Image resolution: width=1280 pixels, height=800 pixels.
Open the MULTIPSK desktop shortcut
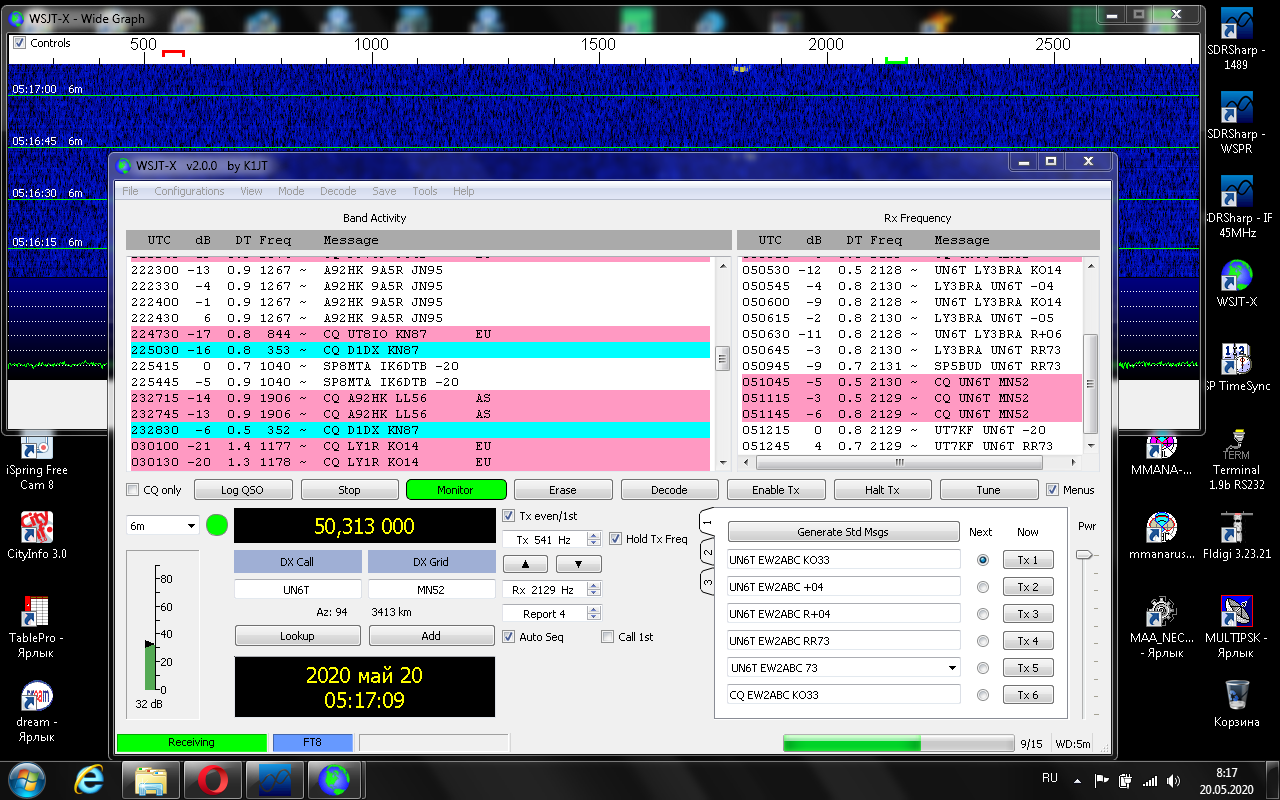coord(1236,613)
